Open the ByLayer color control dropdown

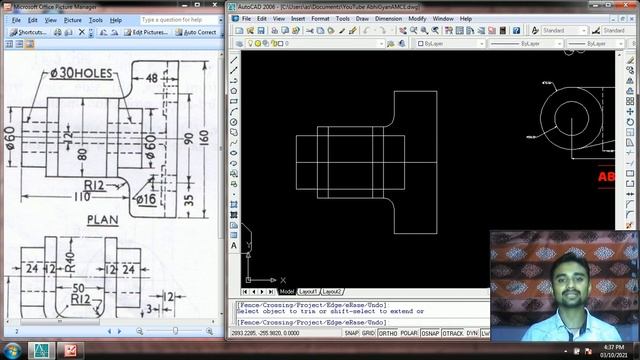[482, 43]
